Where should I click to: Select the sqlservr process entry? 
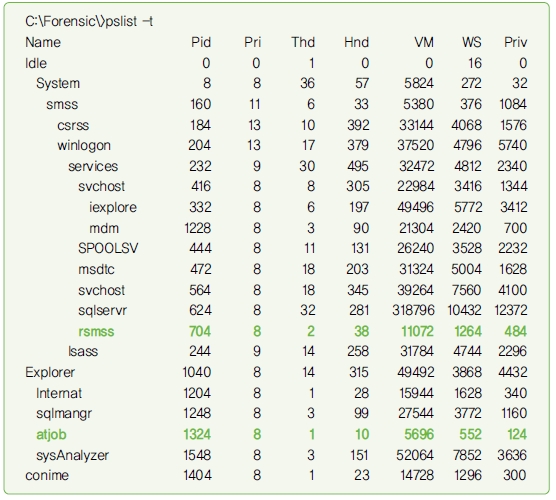102,311
